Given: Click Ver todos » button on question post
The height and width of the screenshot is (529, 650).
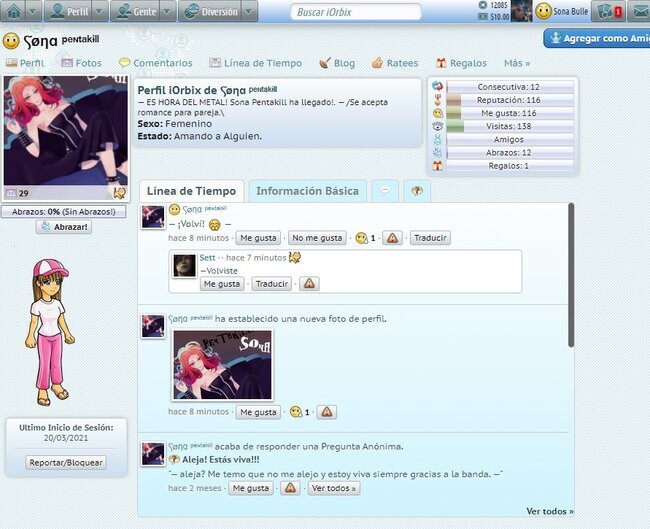Looking at the screenshot, I should [334, 488].
